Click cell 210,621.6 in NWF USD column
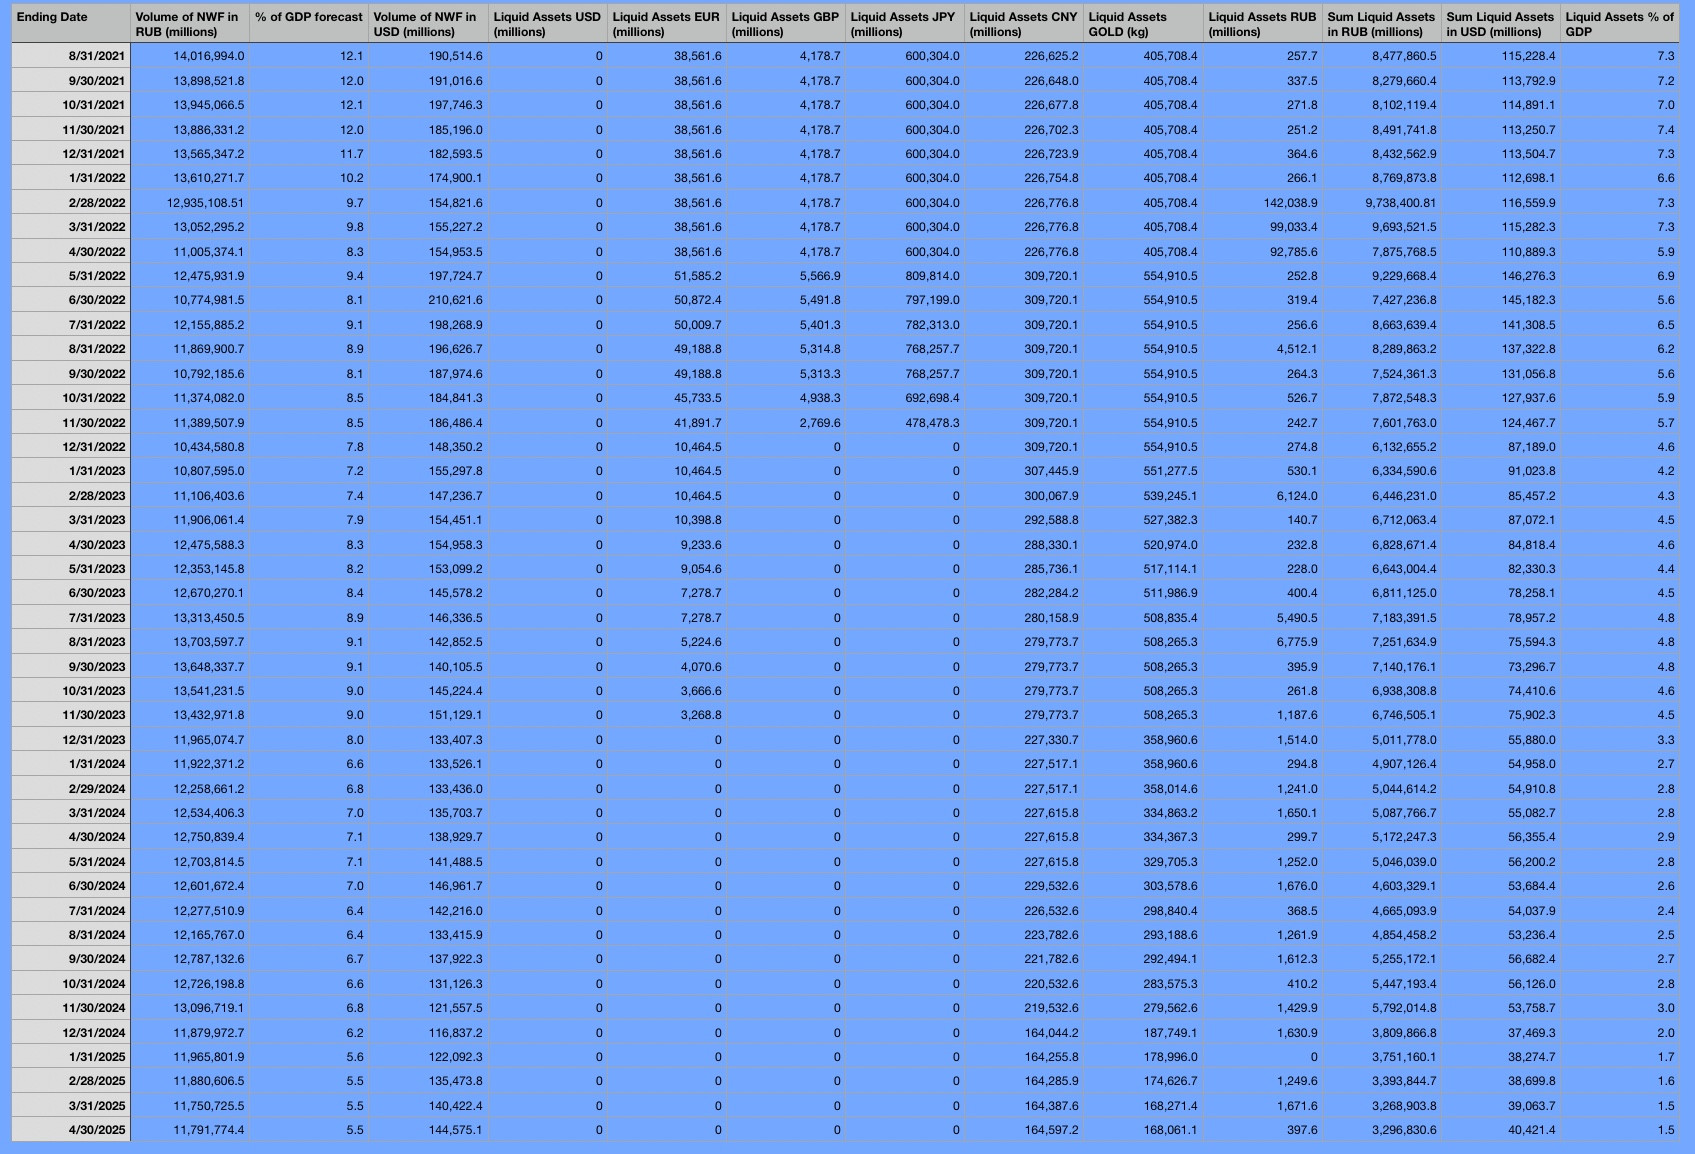The image size is (1695, 1154). [x=428, y=300]
